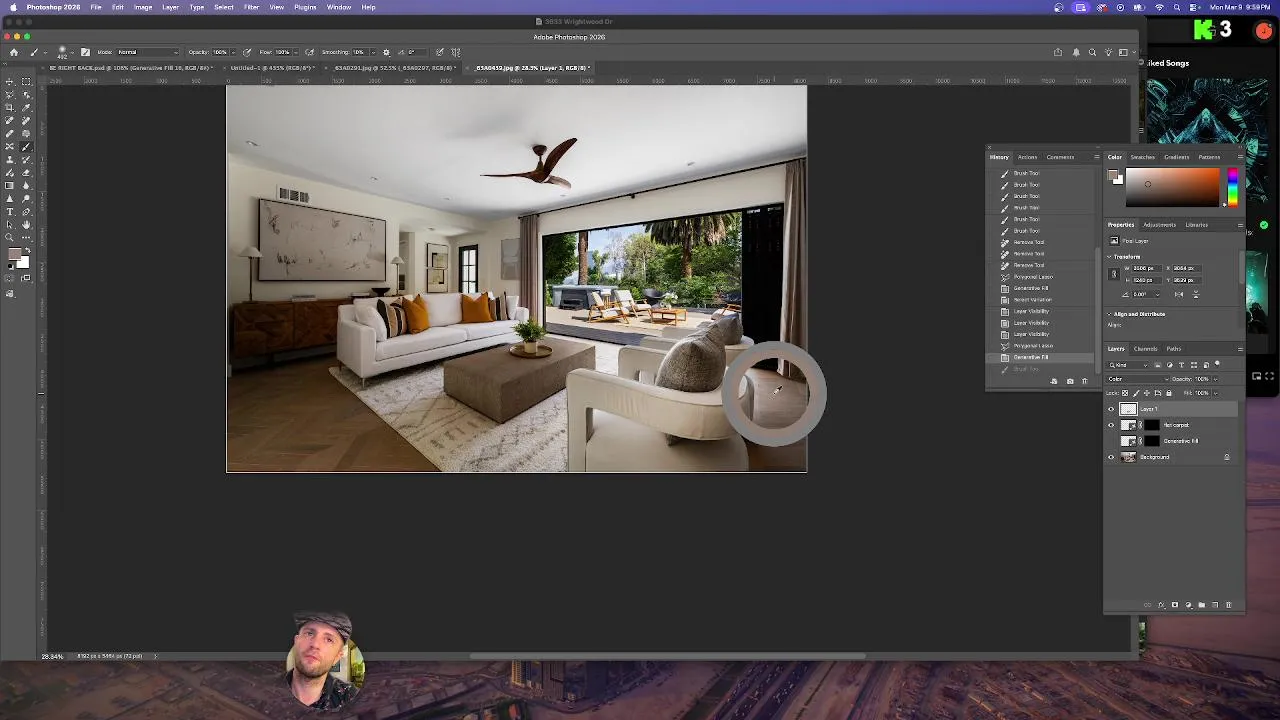The width and height of the screenshot is (1280, 720).
Task: Switch to the Channels tab
Action: pyautogui.click(x=1145, y=349)
